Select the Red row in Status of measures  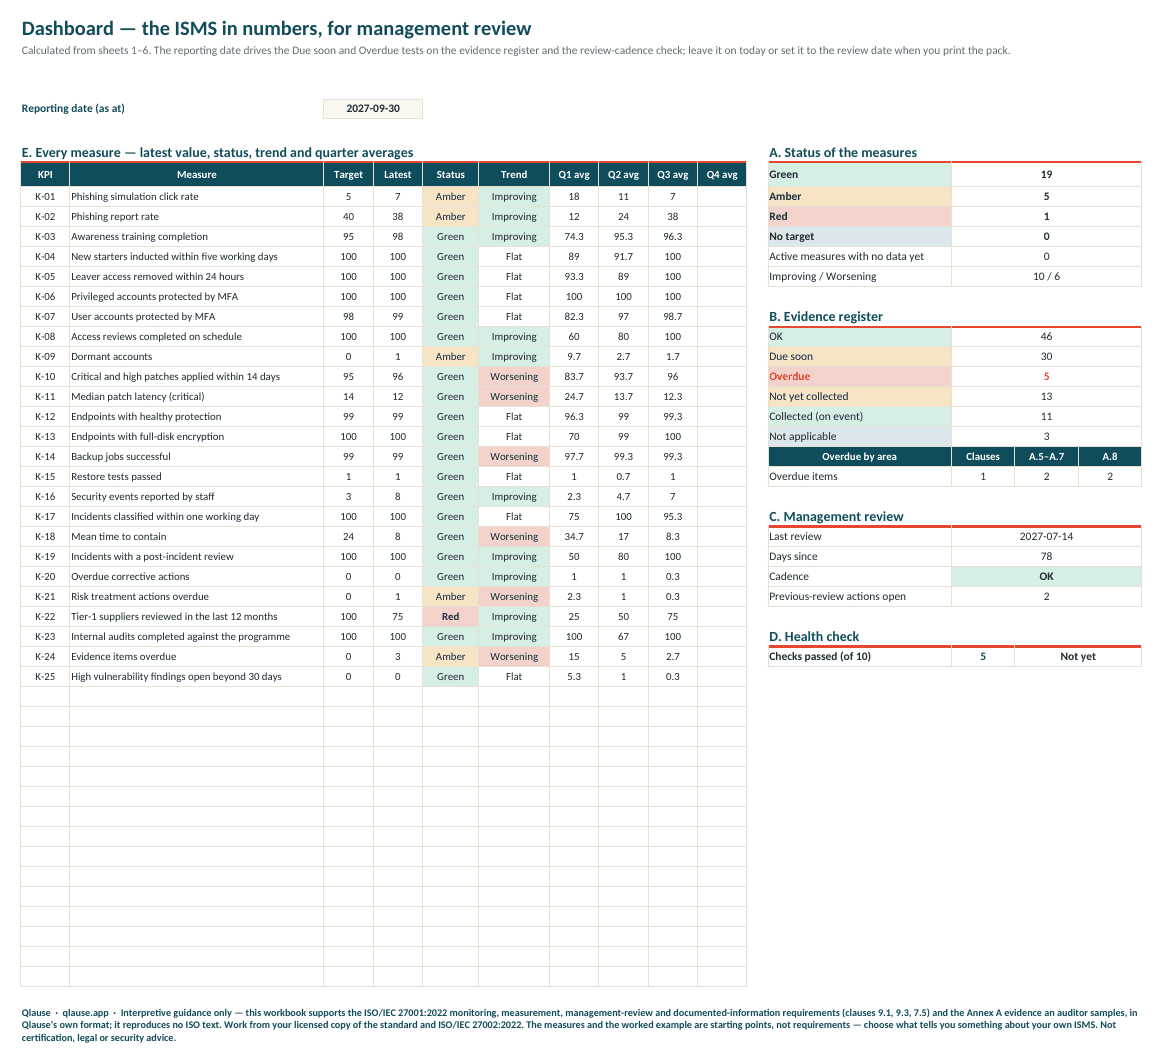[954, 216]
